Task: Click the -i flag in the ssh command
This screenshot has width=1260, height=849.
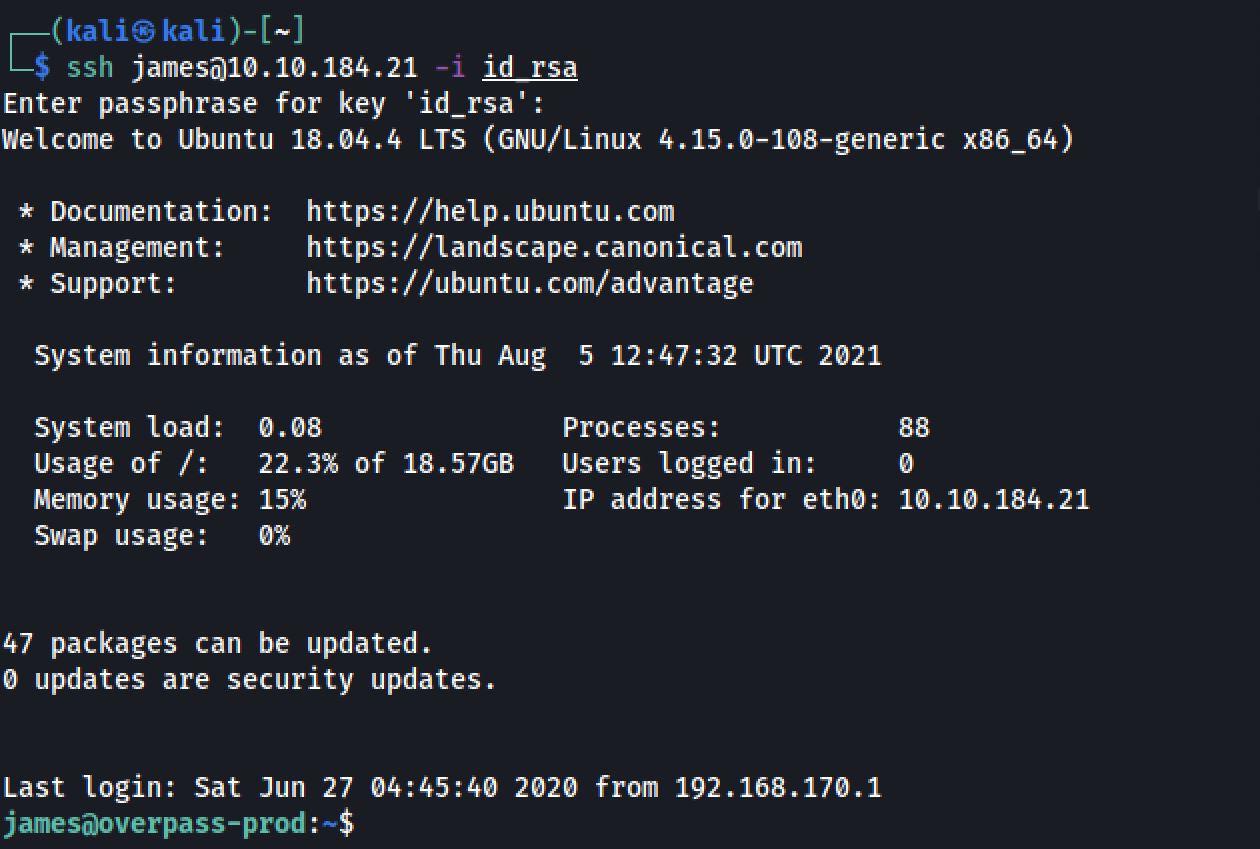Action: click(x=449, y=68)
